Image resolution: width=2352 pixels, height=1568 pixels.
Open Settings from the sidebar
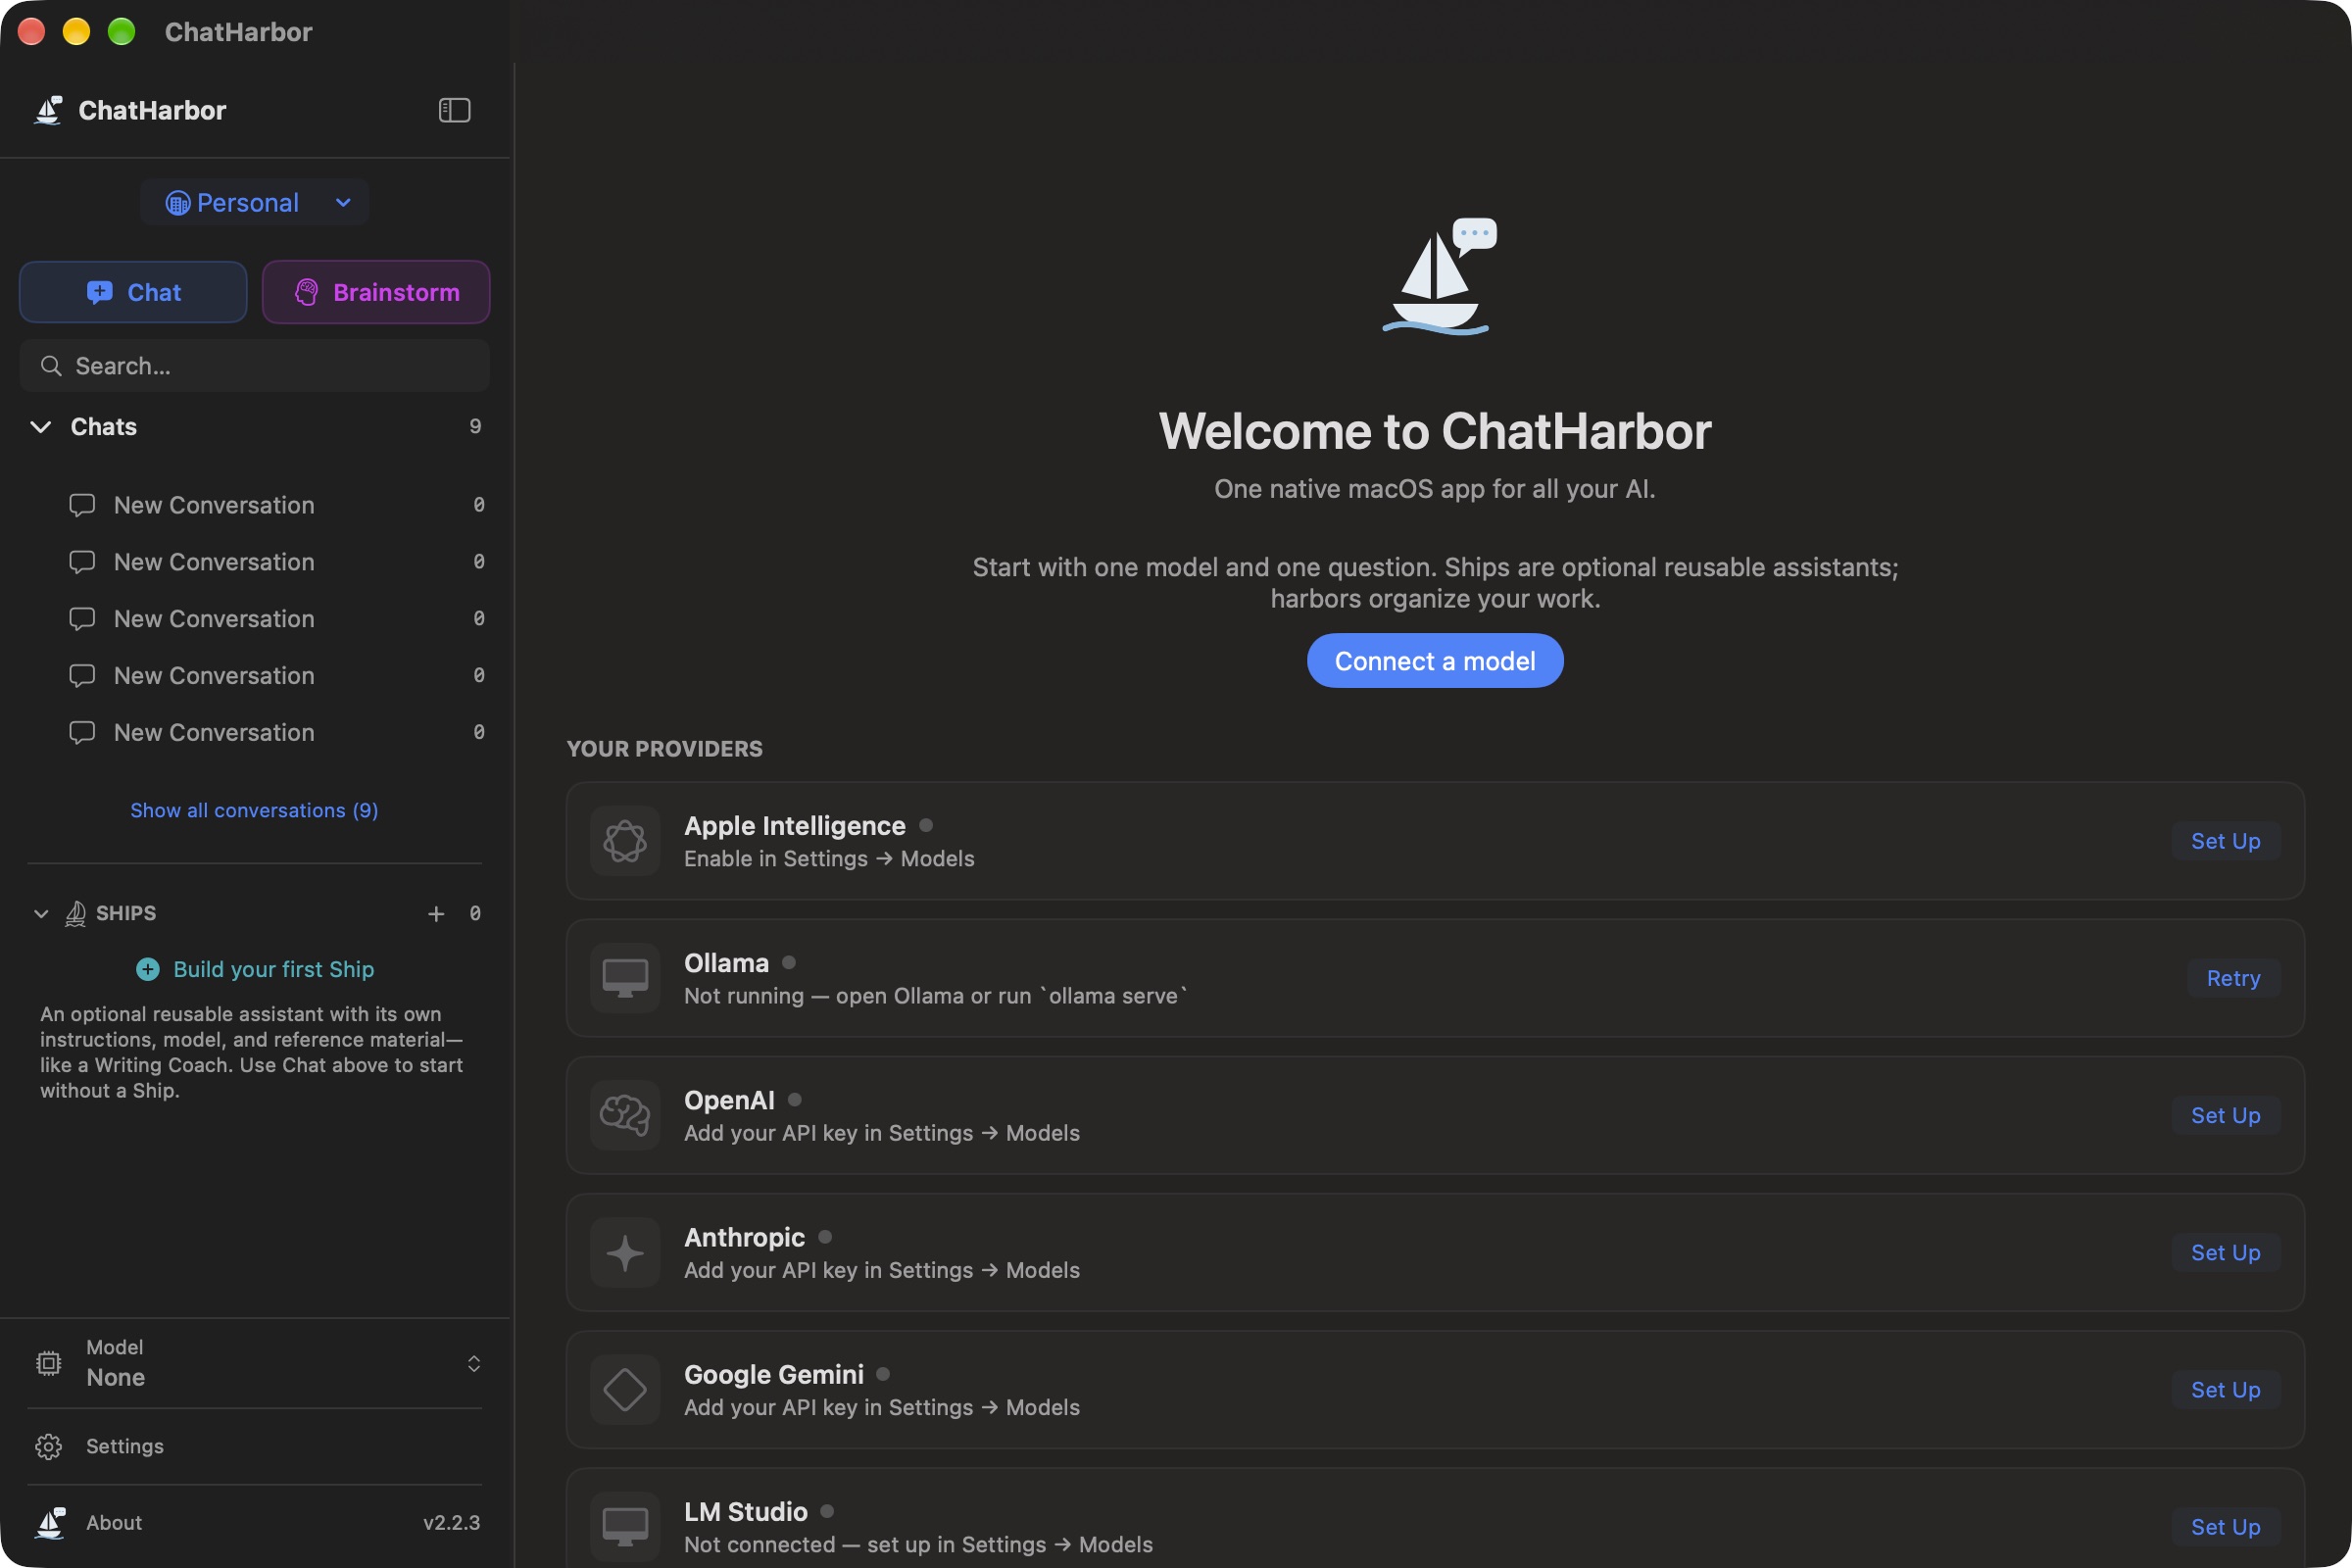point(255,1446)
